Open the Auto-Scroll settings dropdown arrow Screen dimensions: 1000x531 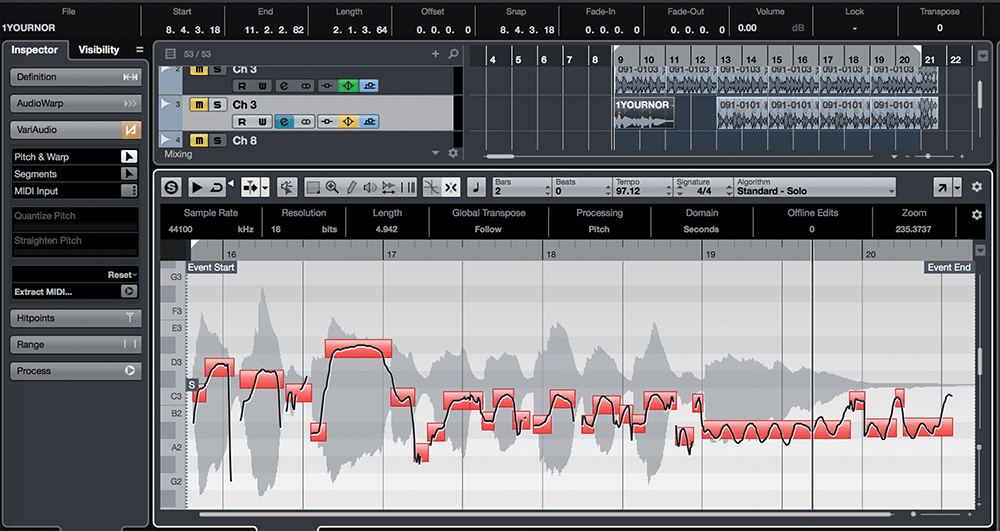[x=265, y=187]
